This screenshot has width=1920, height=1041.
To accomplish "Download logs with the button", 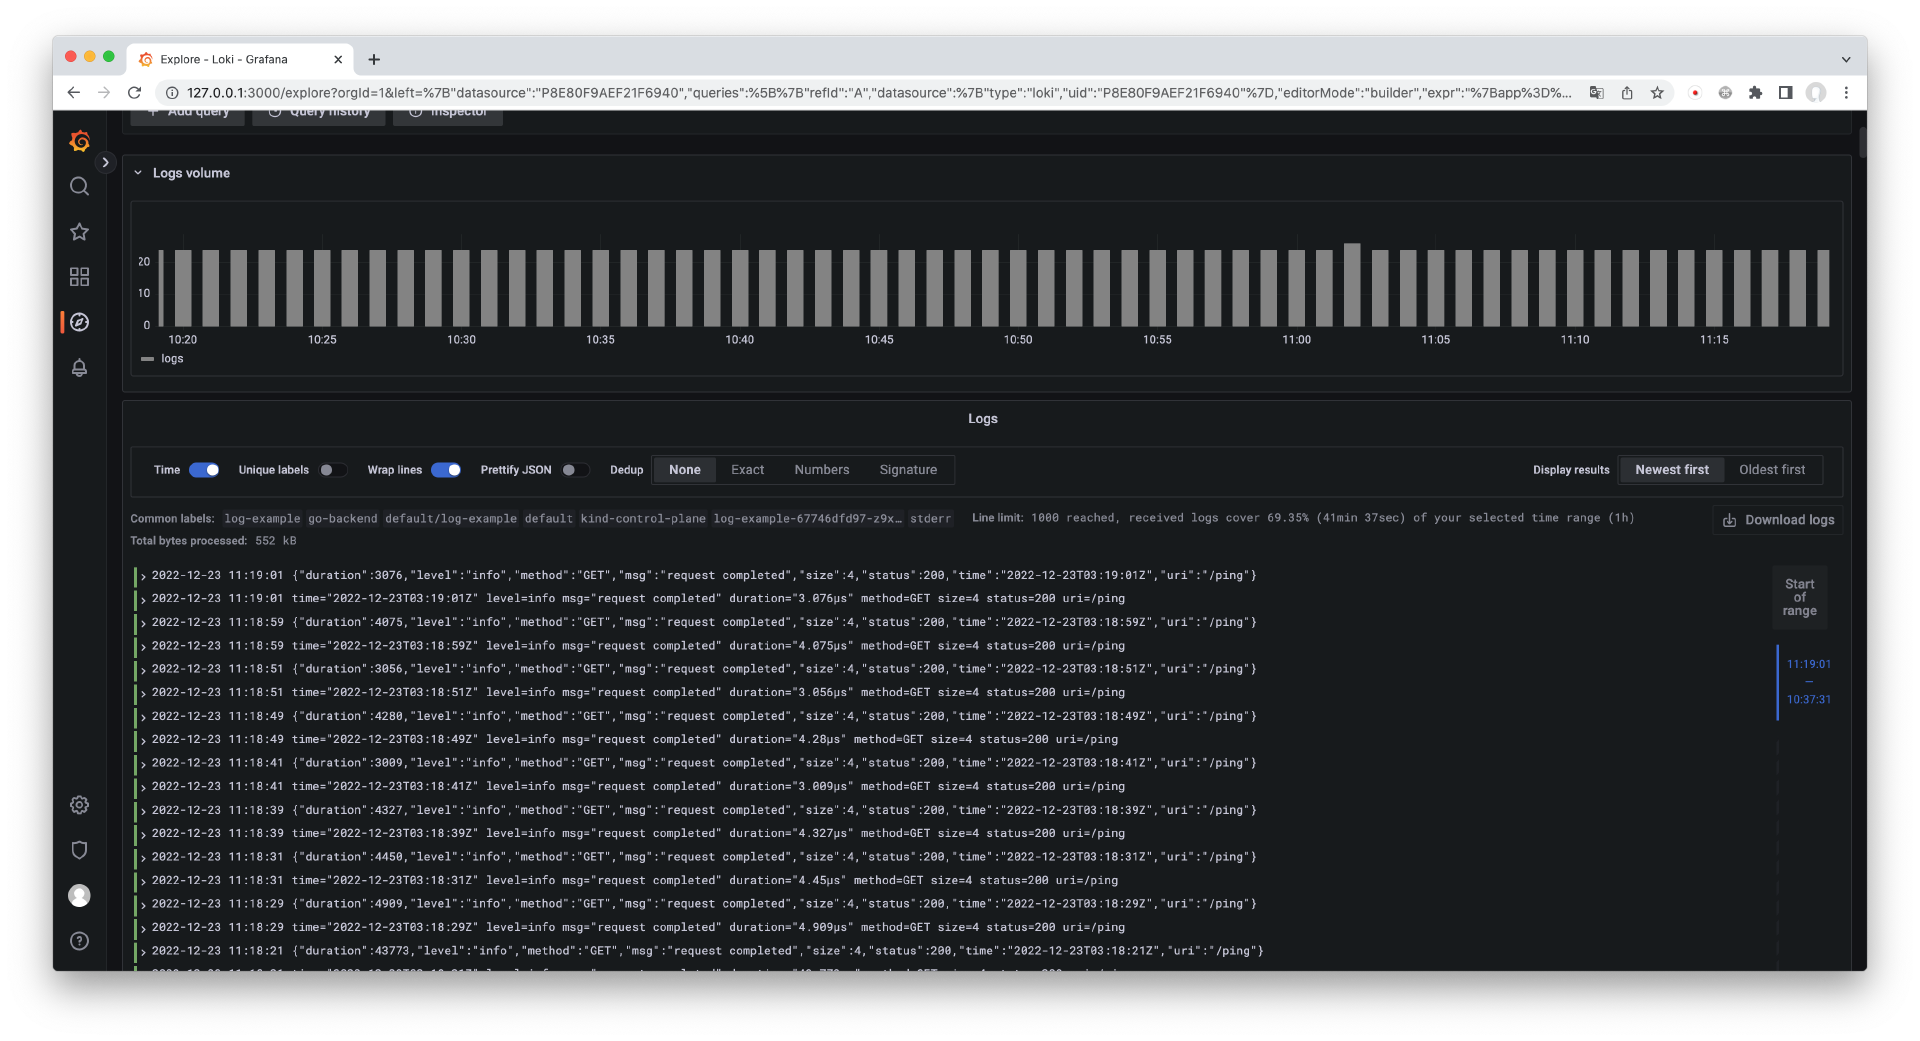I will pos(1778,520).
